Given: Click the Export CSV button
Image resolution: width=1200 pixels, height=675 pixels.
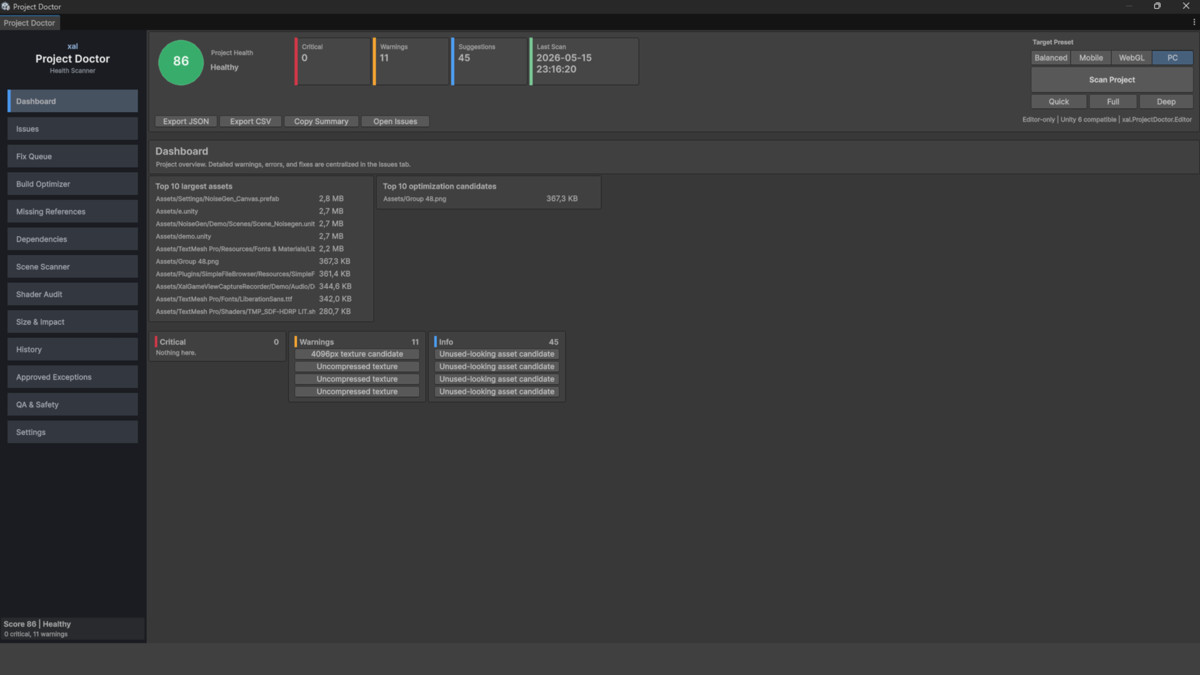Looking at the screenshot, I should tap(250, 121).
